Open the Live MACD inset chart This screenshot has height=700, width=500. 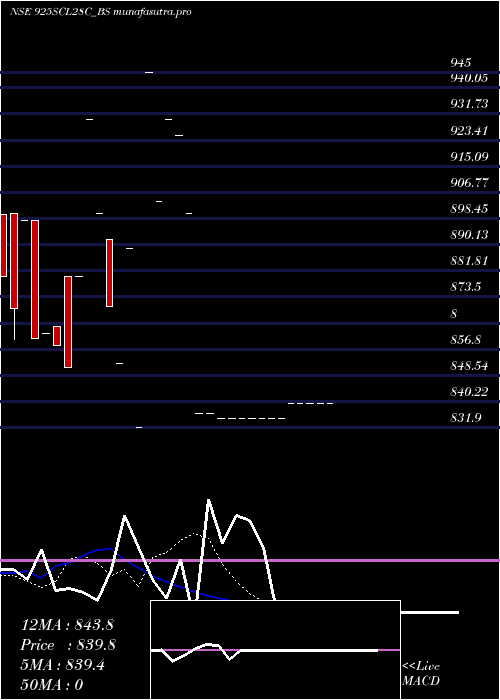click(275, 650)
